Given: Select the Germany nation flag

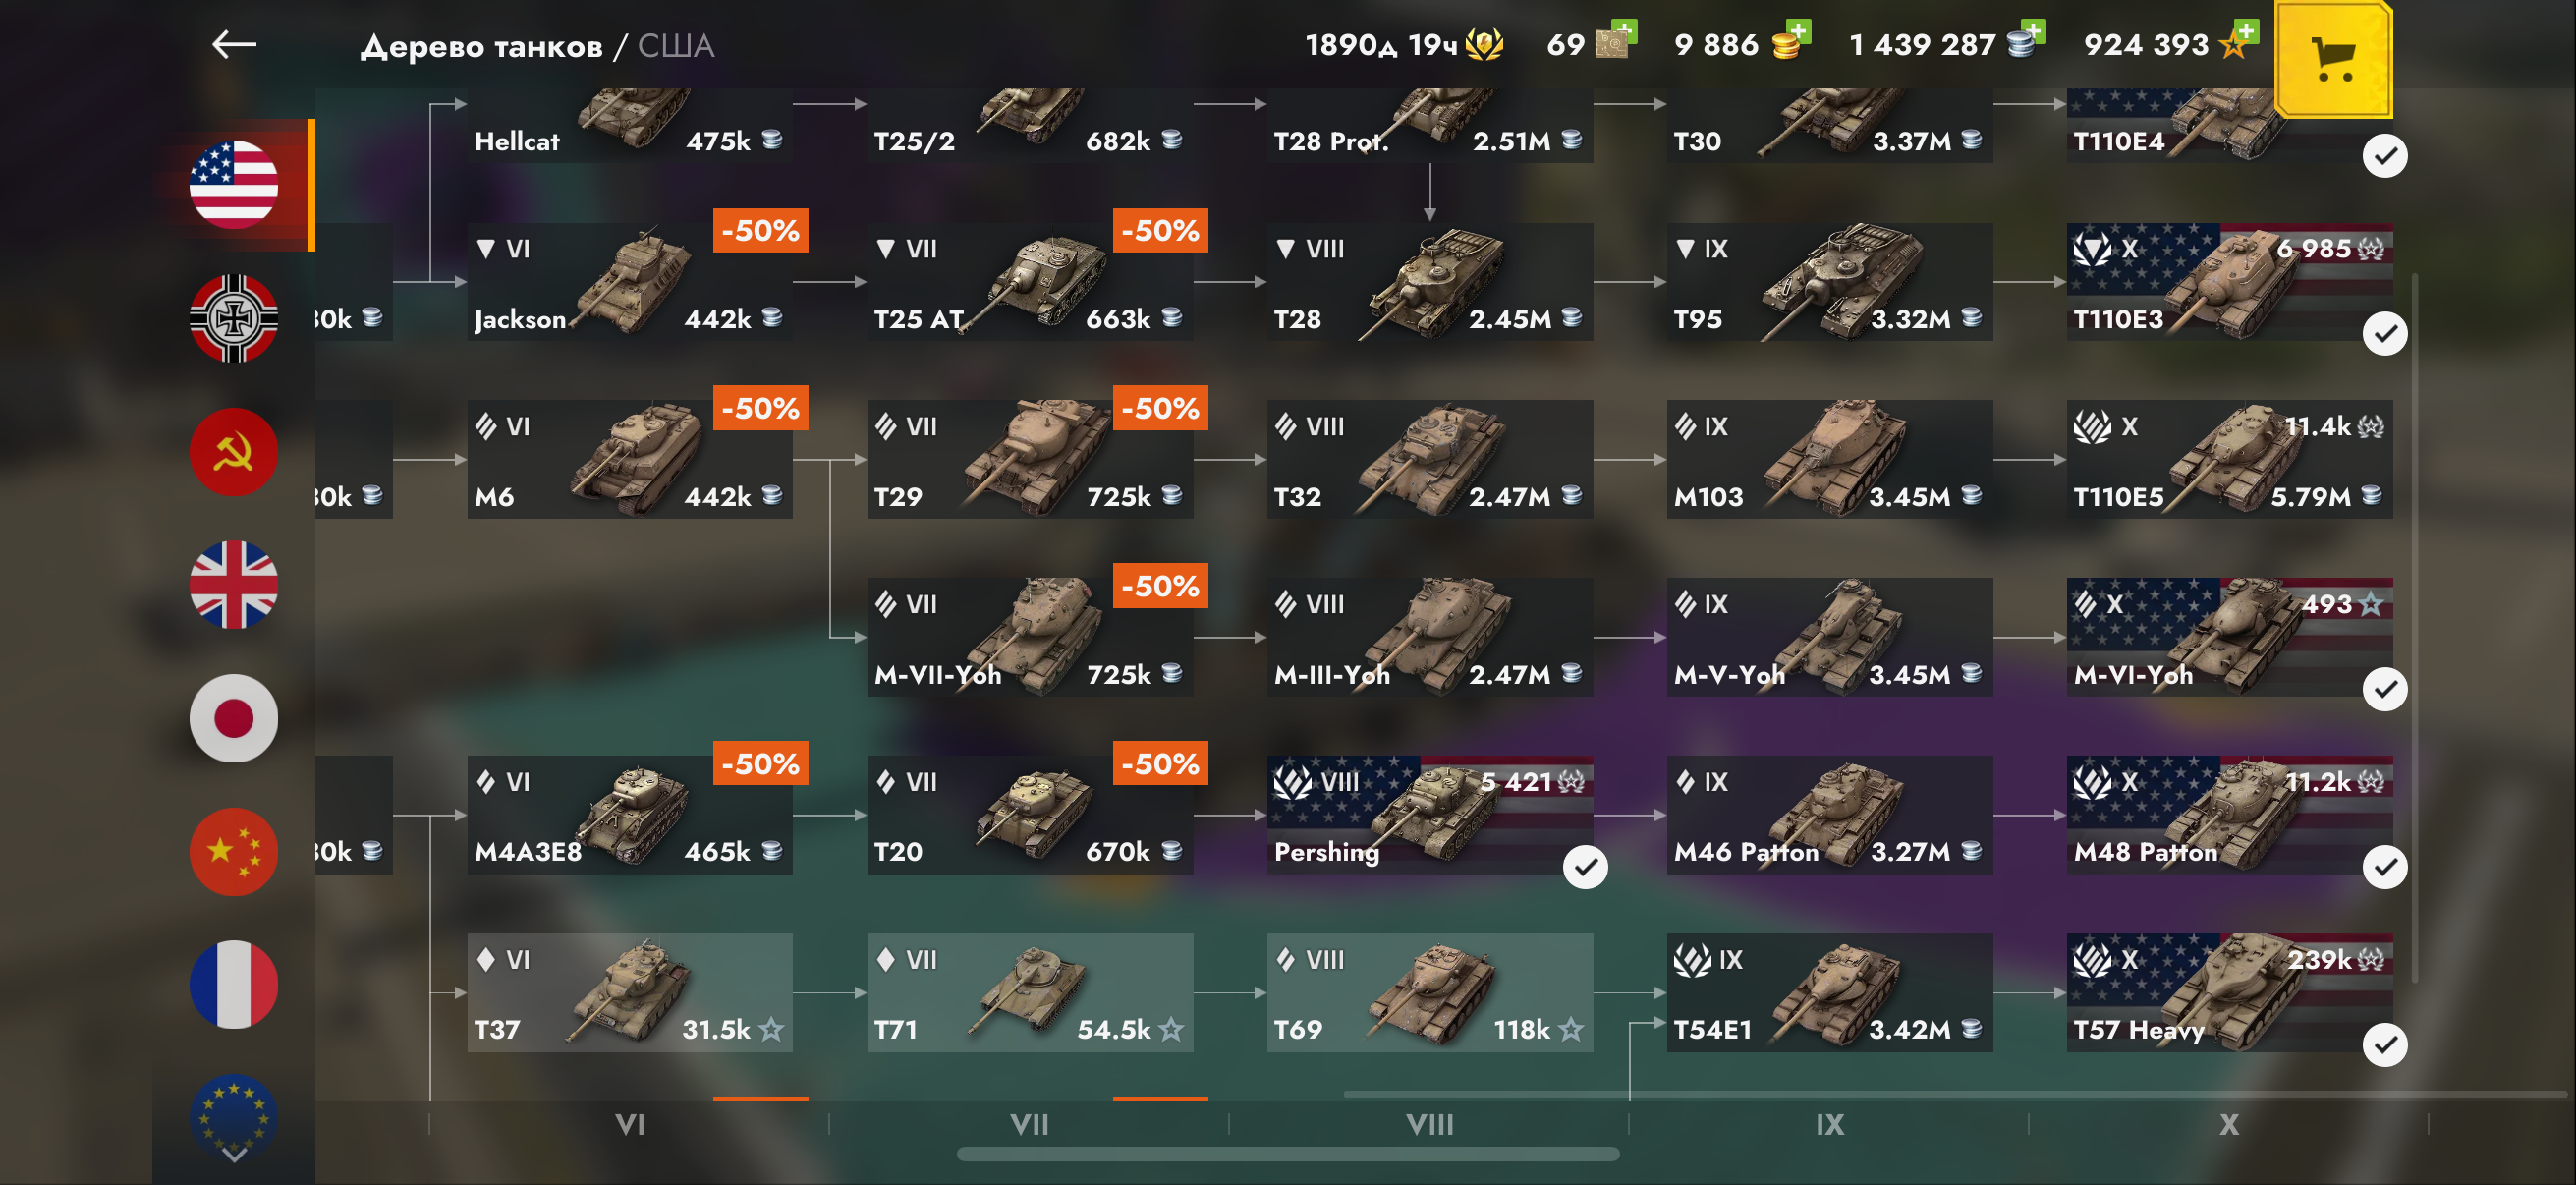Looking at the screenshot, I should pos(234,318).
